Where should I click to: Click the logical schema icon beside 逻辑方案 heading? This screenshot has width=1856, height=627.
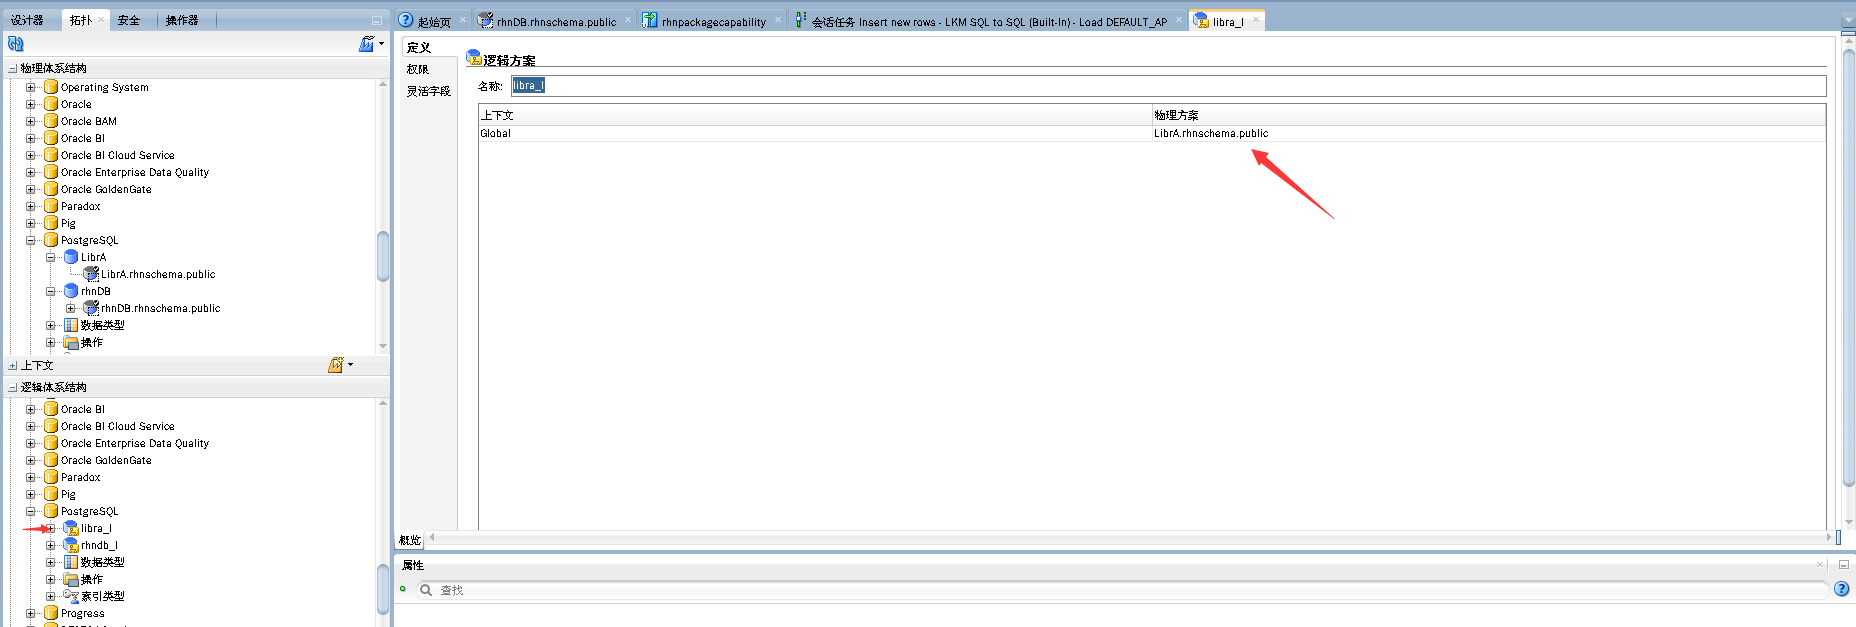pos(474,58)
